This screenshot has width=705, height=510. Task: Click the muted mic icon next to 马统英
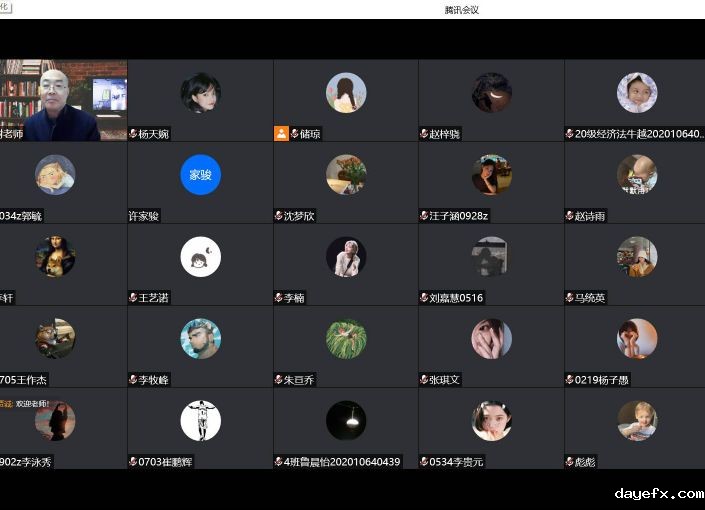tap(569, 298)
